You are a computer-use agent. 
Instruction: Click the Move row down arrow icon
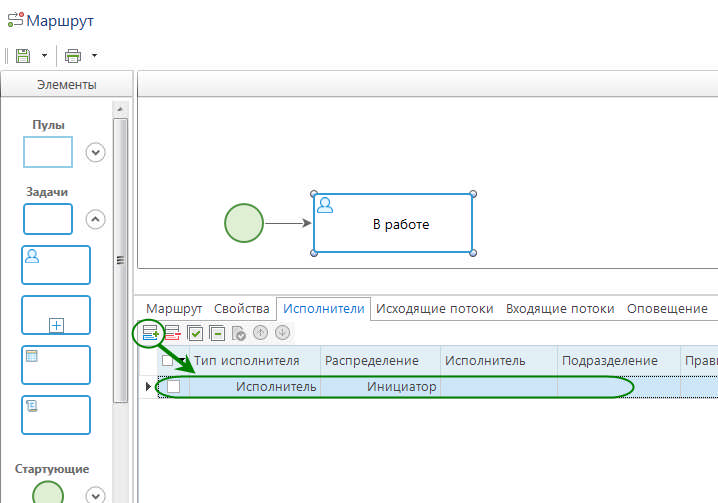click(x=282, y=333)
